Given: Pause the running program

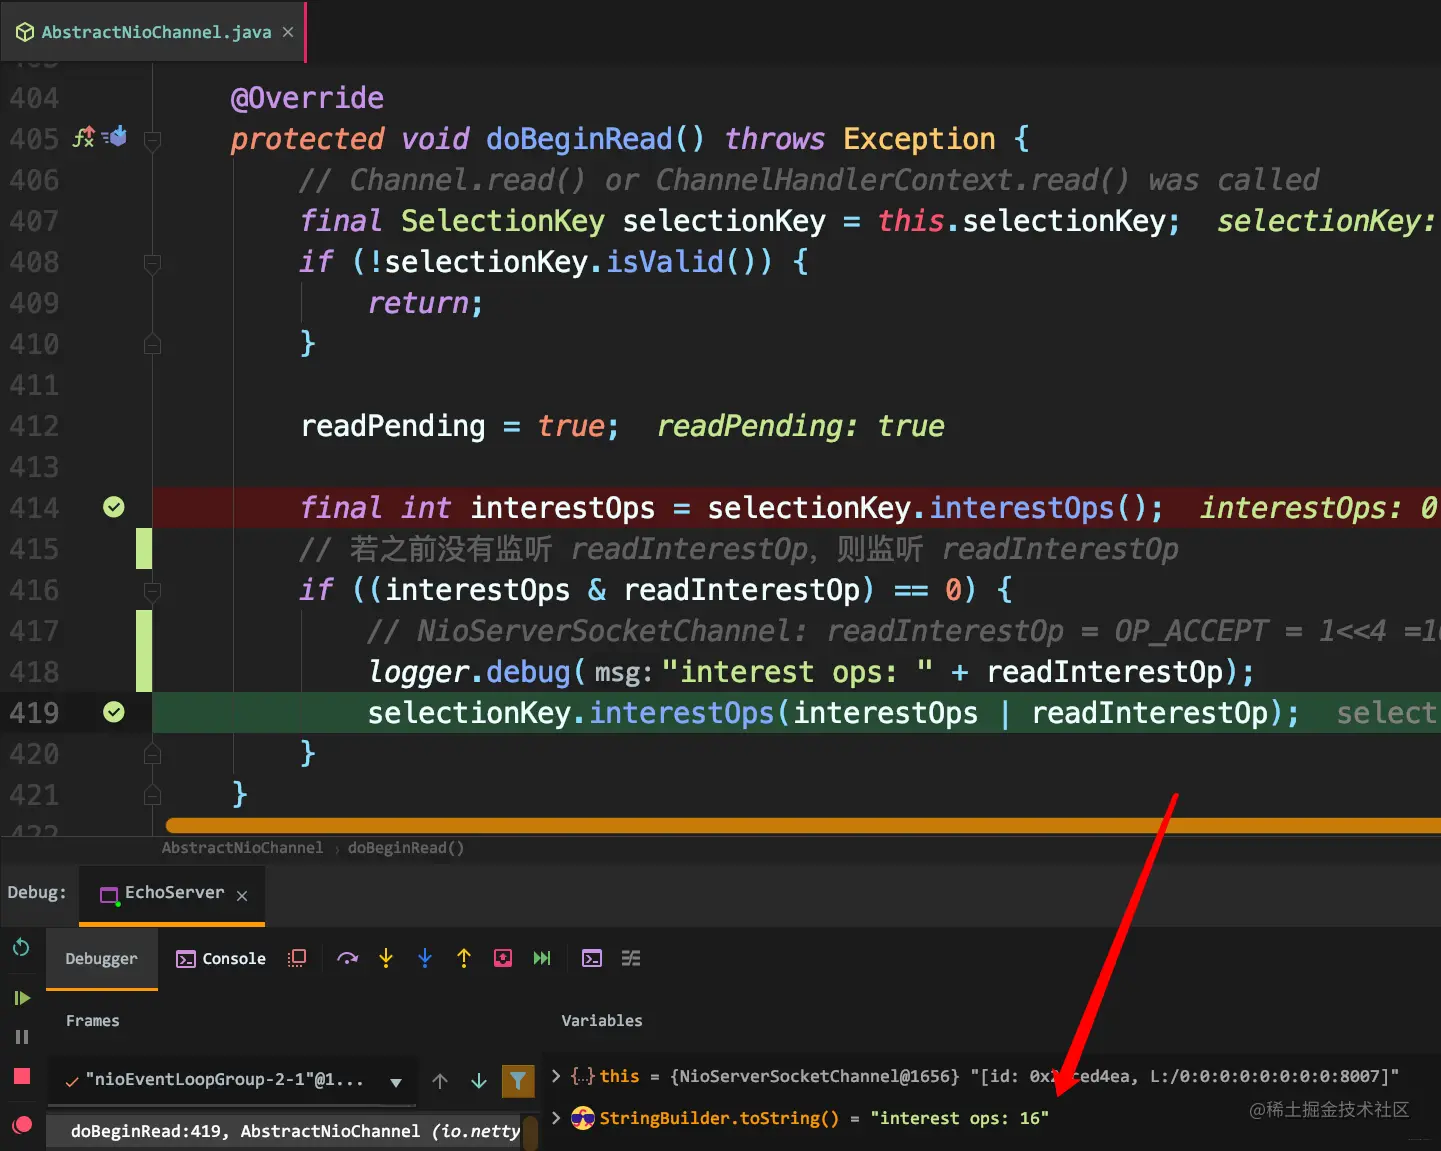Looking at the screenshot, I should click(21, 1037).
